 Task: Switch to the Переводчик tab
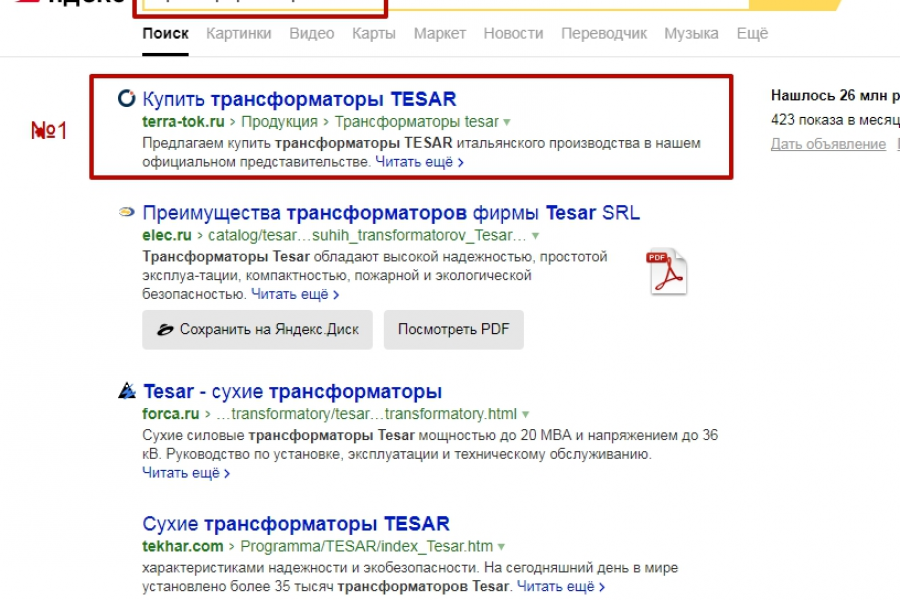[x=604, y=33]
